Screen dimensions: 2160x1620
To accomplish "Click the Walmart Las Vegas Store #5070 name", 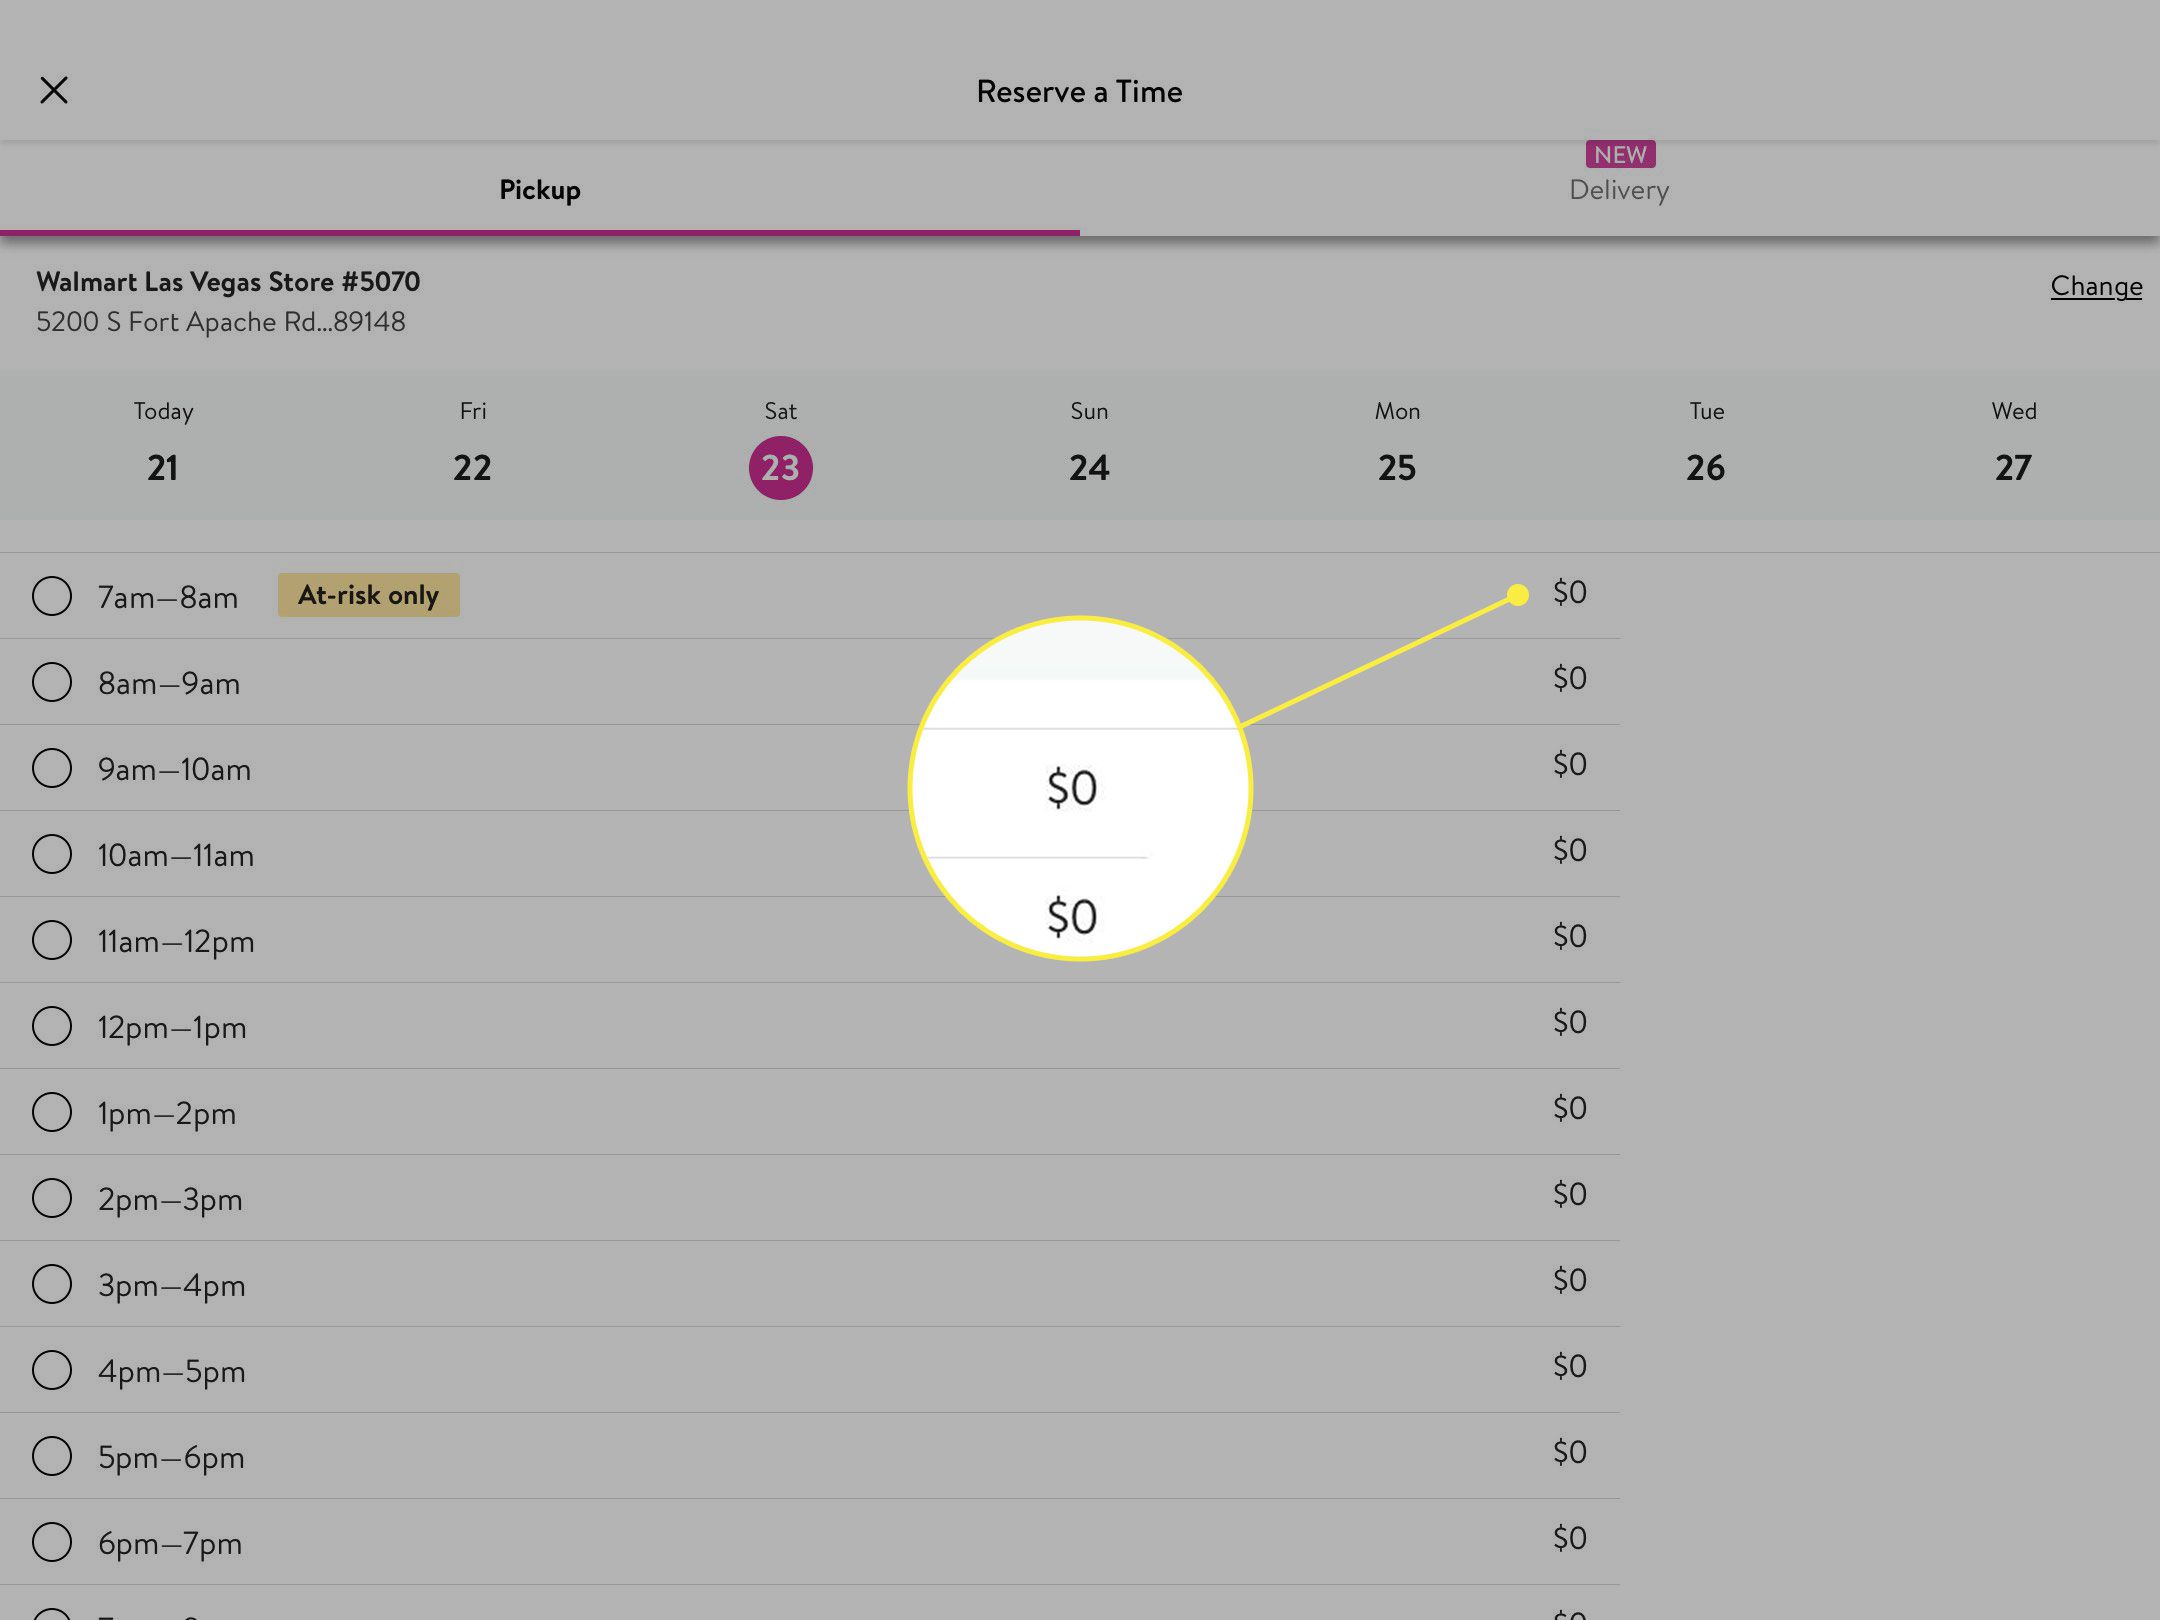I will [x=228, y=282].
